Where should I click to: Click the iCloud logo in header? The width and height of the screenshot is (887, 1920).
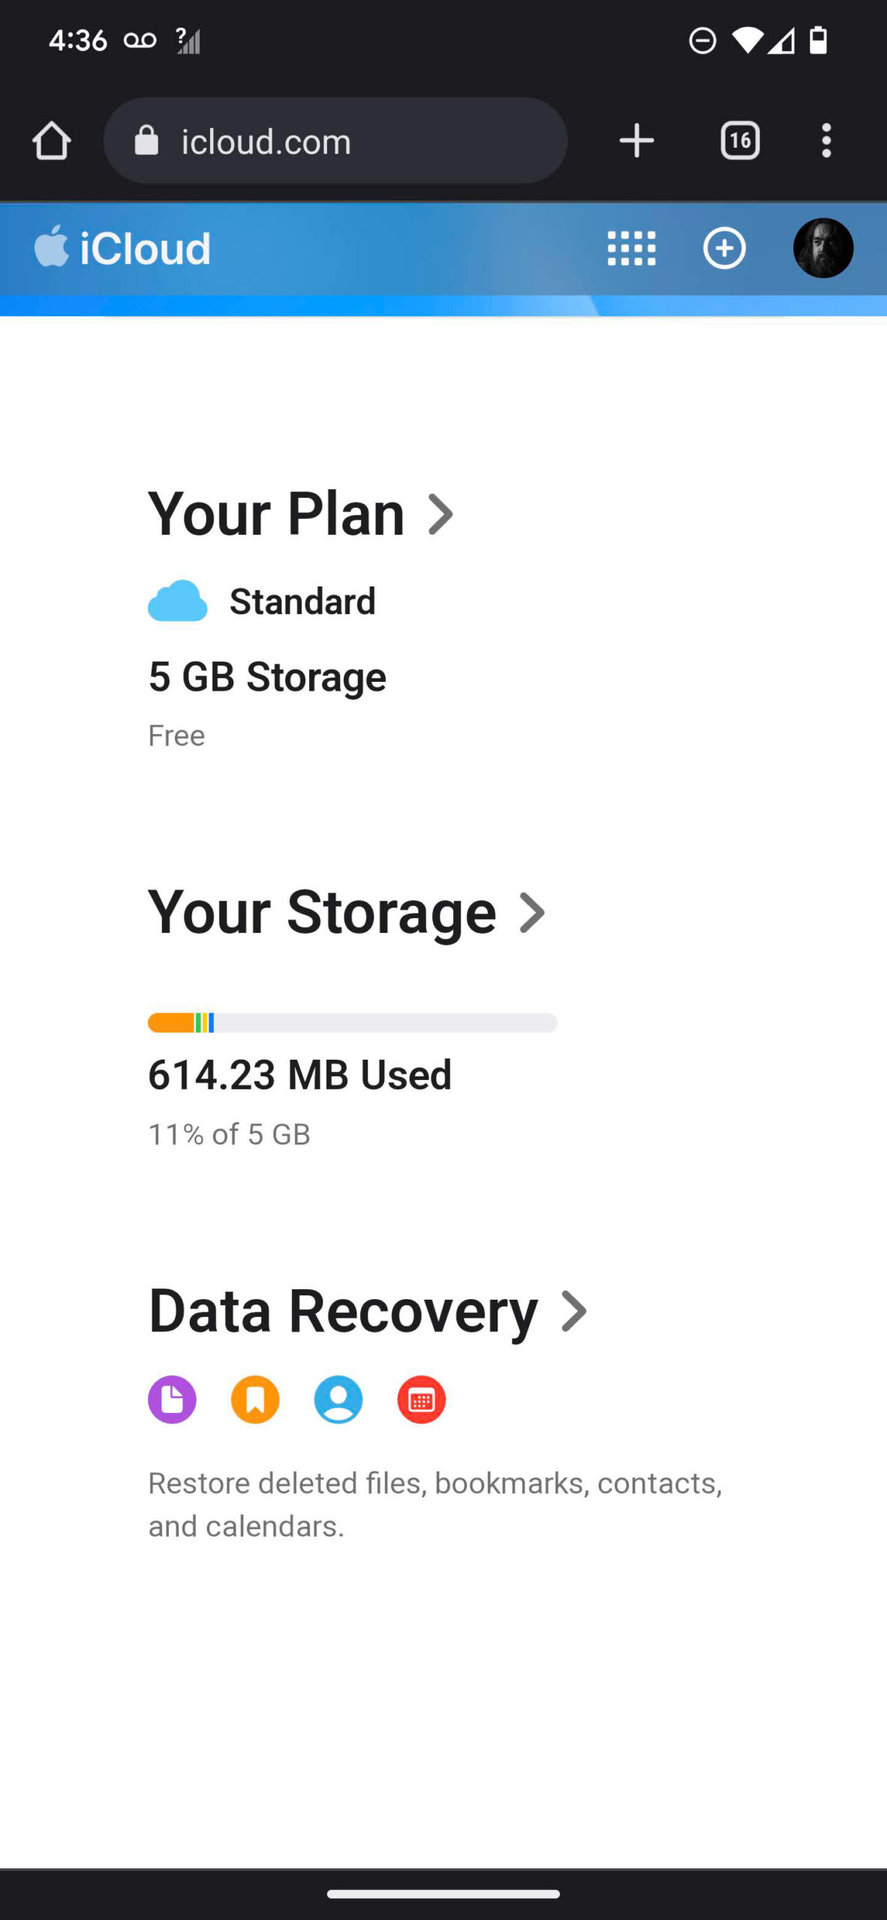(123, 248)
